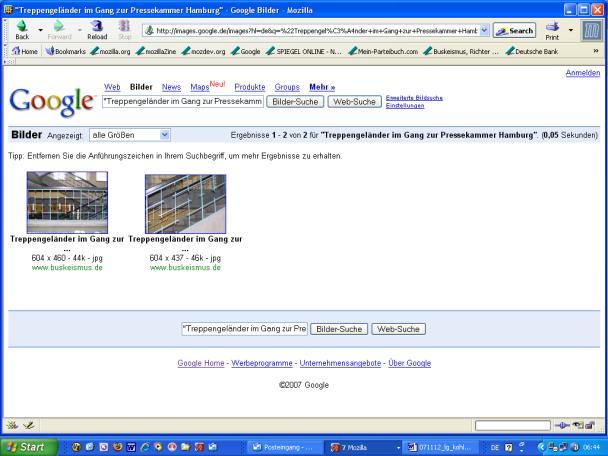Click the online/offline connection icon in the status bar
The height and width of the screenshot is (456, 608).
(x=562, y=426)
